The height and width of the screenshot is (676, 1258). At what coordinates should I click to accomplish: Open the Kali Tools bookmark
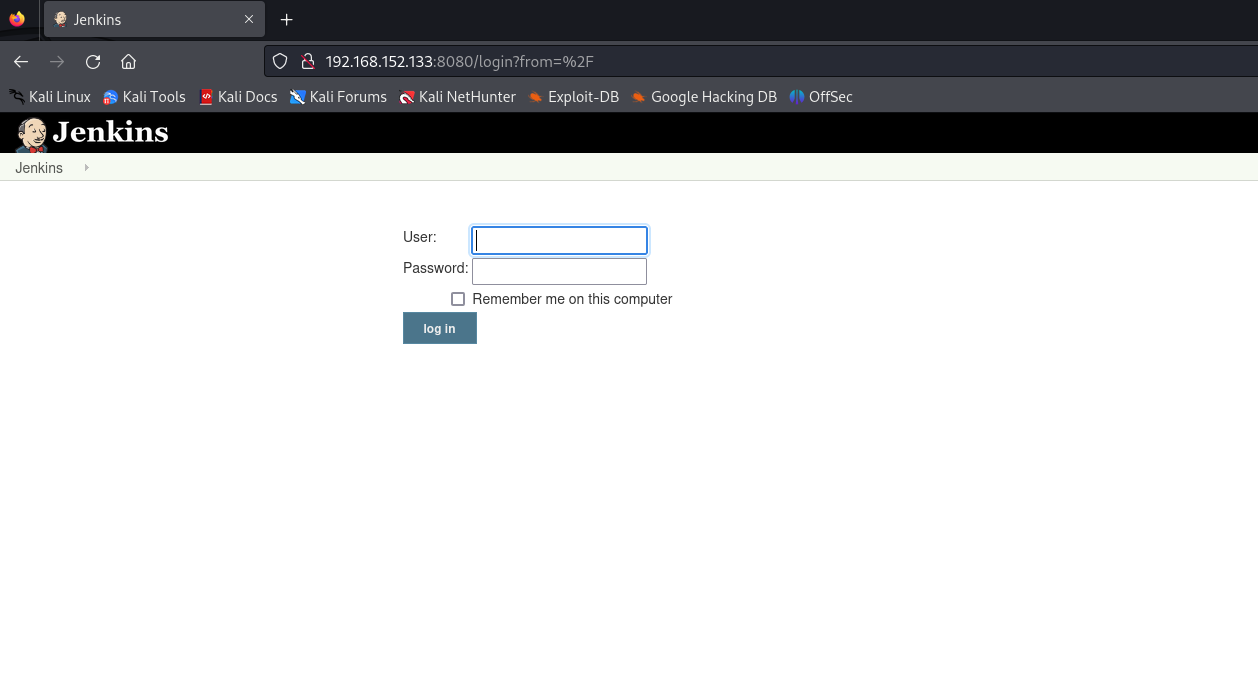click(x=144, y=97)
